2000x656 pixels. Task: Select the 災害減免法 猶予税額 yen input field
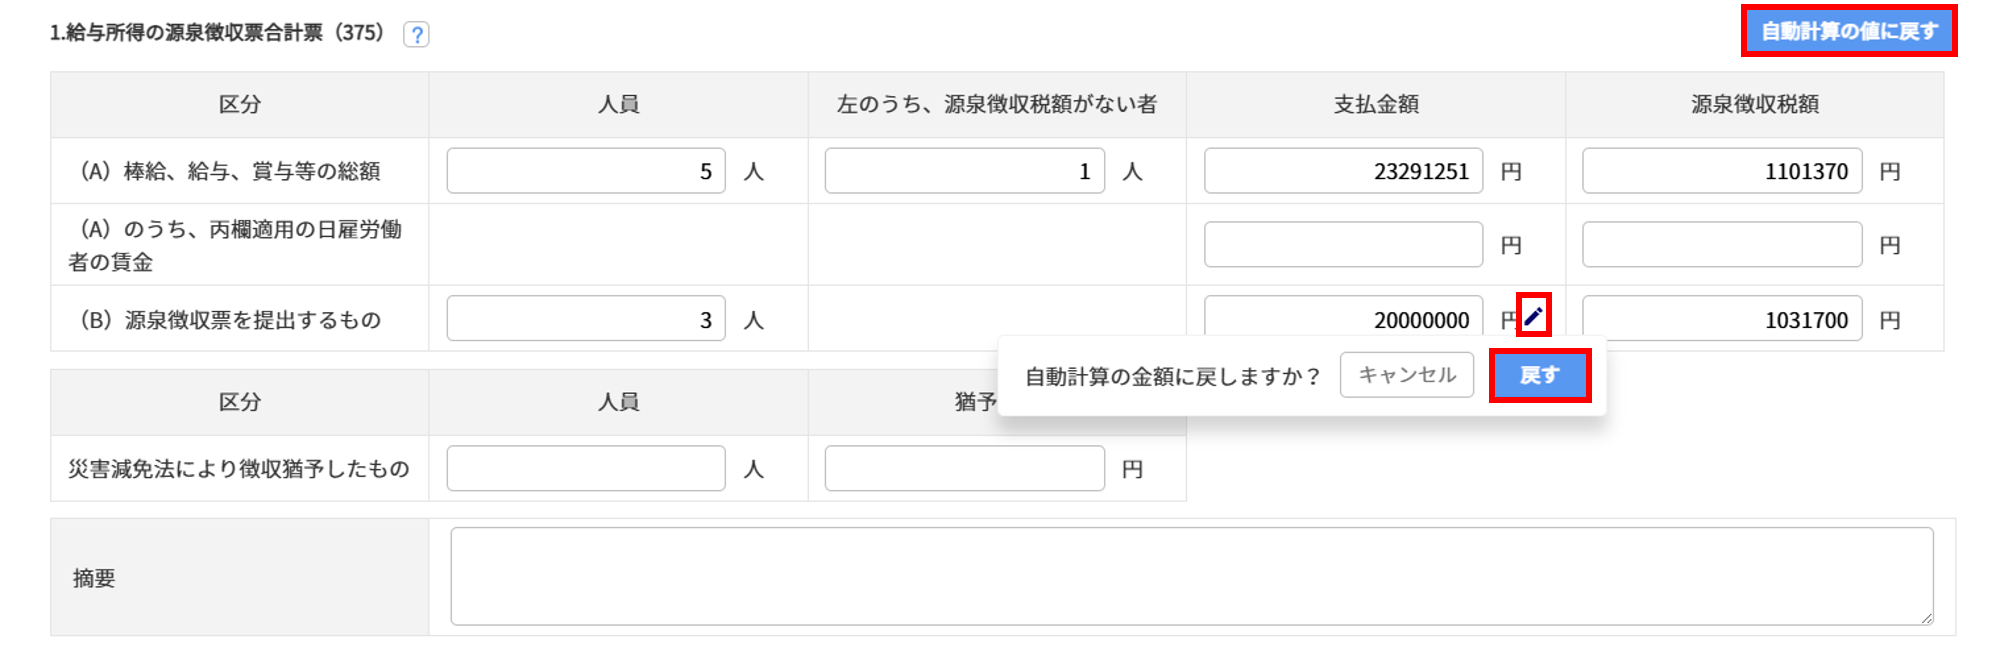(964, 468)
